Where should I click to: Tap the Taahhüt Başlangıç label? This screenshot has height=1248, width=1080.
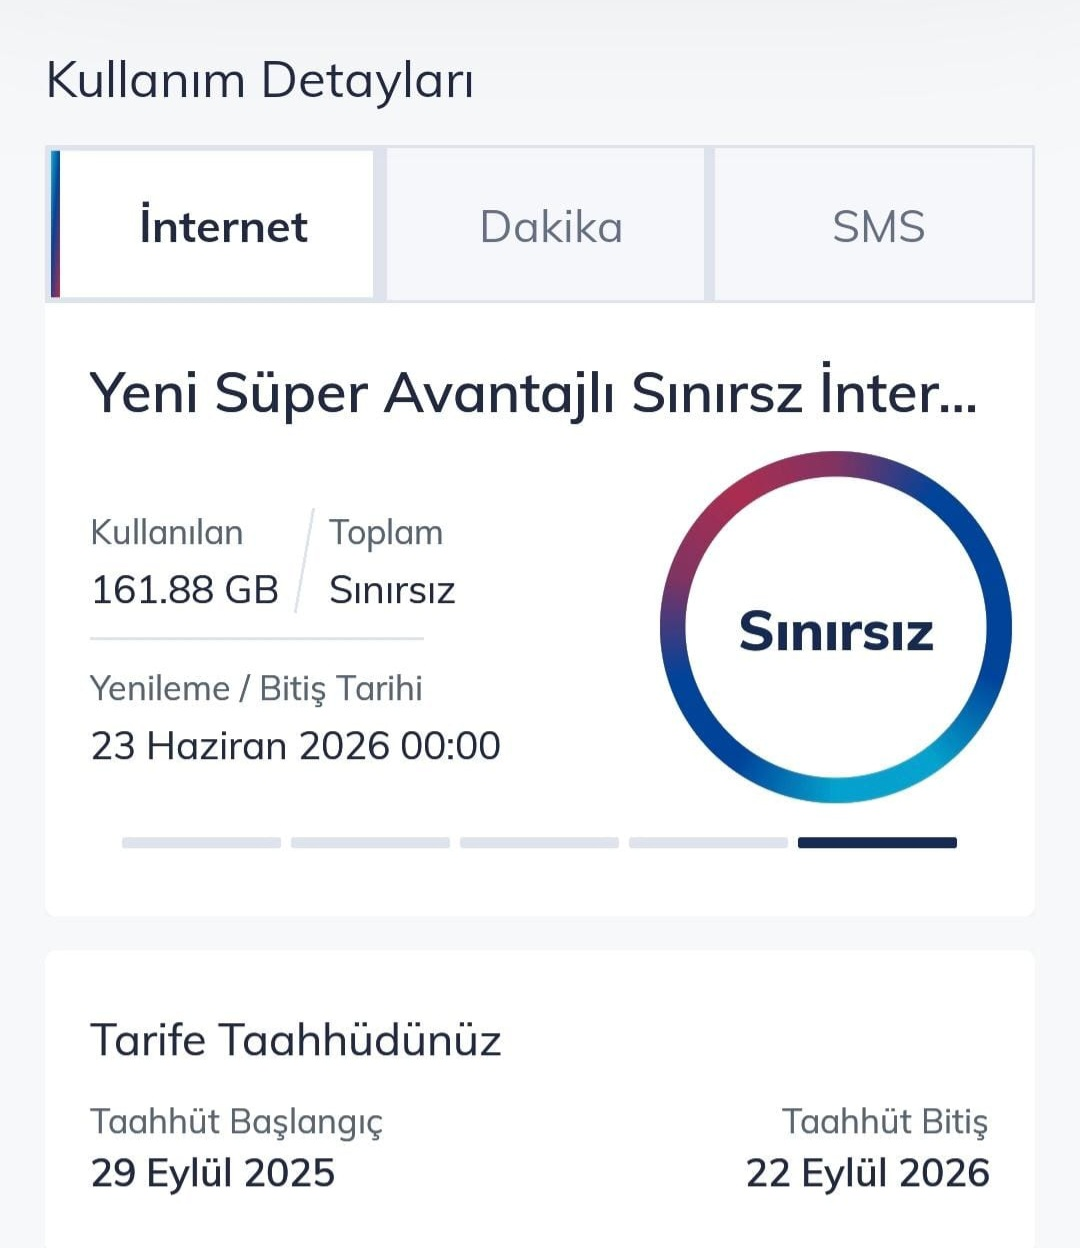[x=236, y=1122]
